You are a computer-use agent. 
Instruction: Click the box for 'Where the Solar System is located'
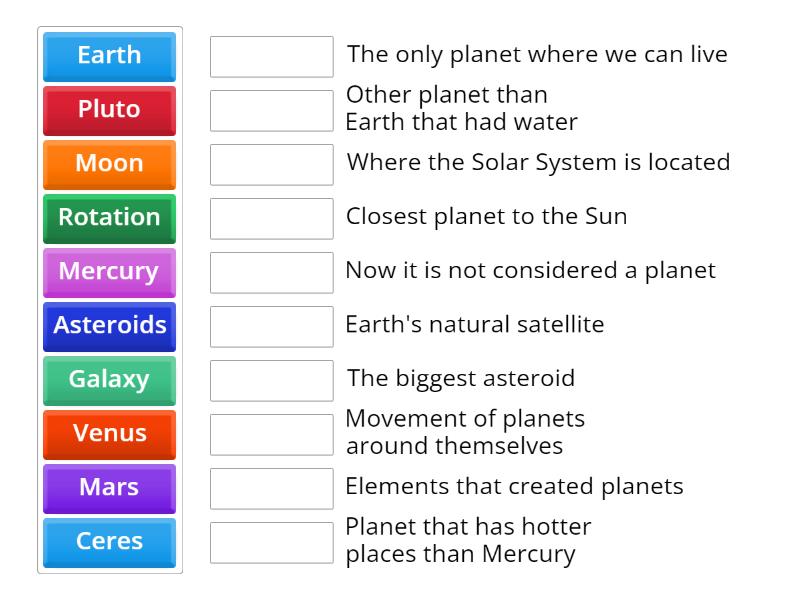[271, 164]
